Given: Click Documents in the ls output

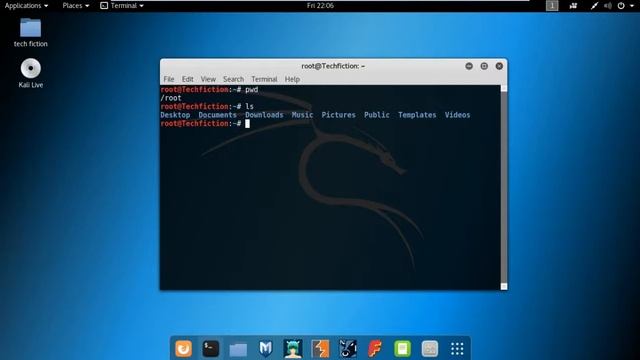Looking at the screenshot, I should (218, 115).
